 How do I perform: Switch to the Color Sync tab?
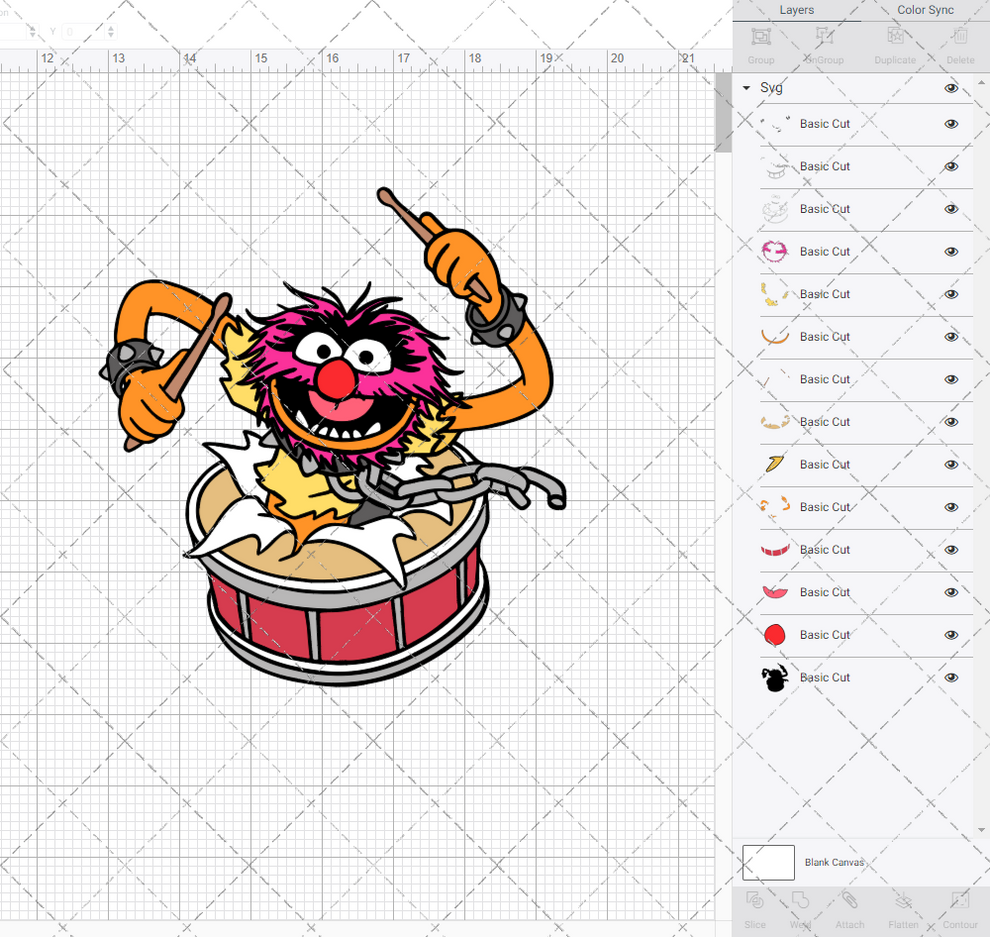click(x=925, y=10)
